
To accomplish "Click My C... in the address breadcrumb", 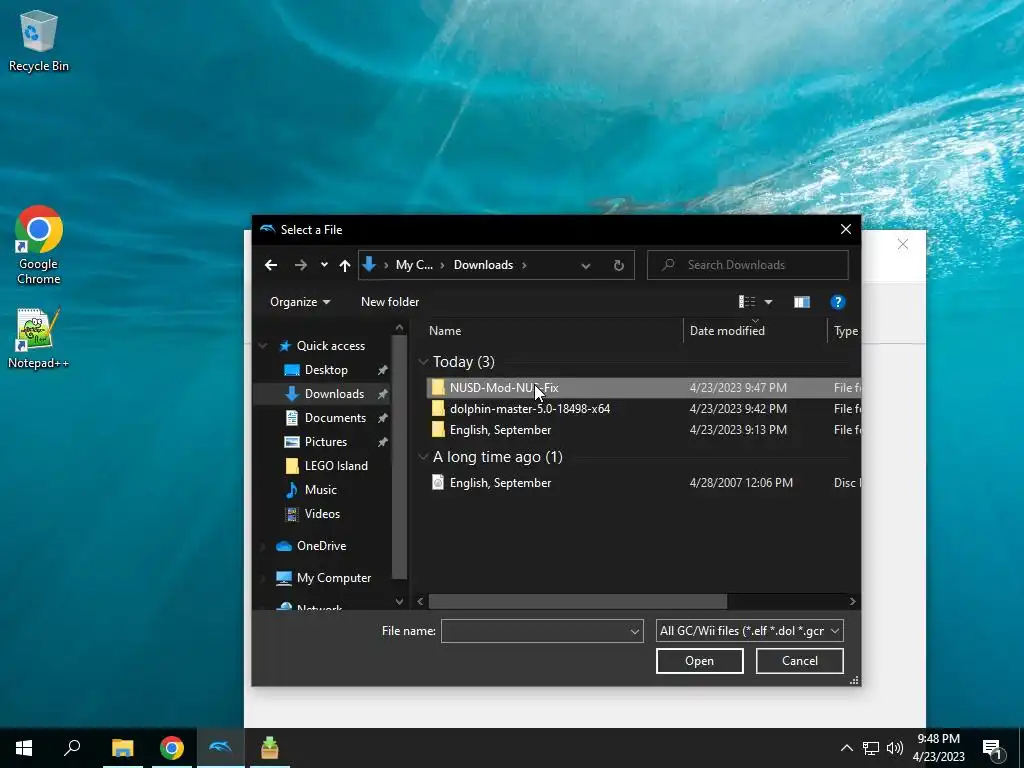I will coord(414,265).
